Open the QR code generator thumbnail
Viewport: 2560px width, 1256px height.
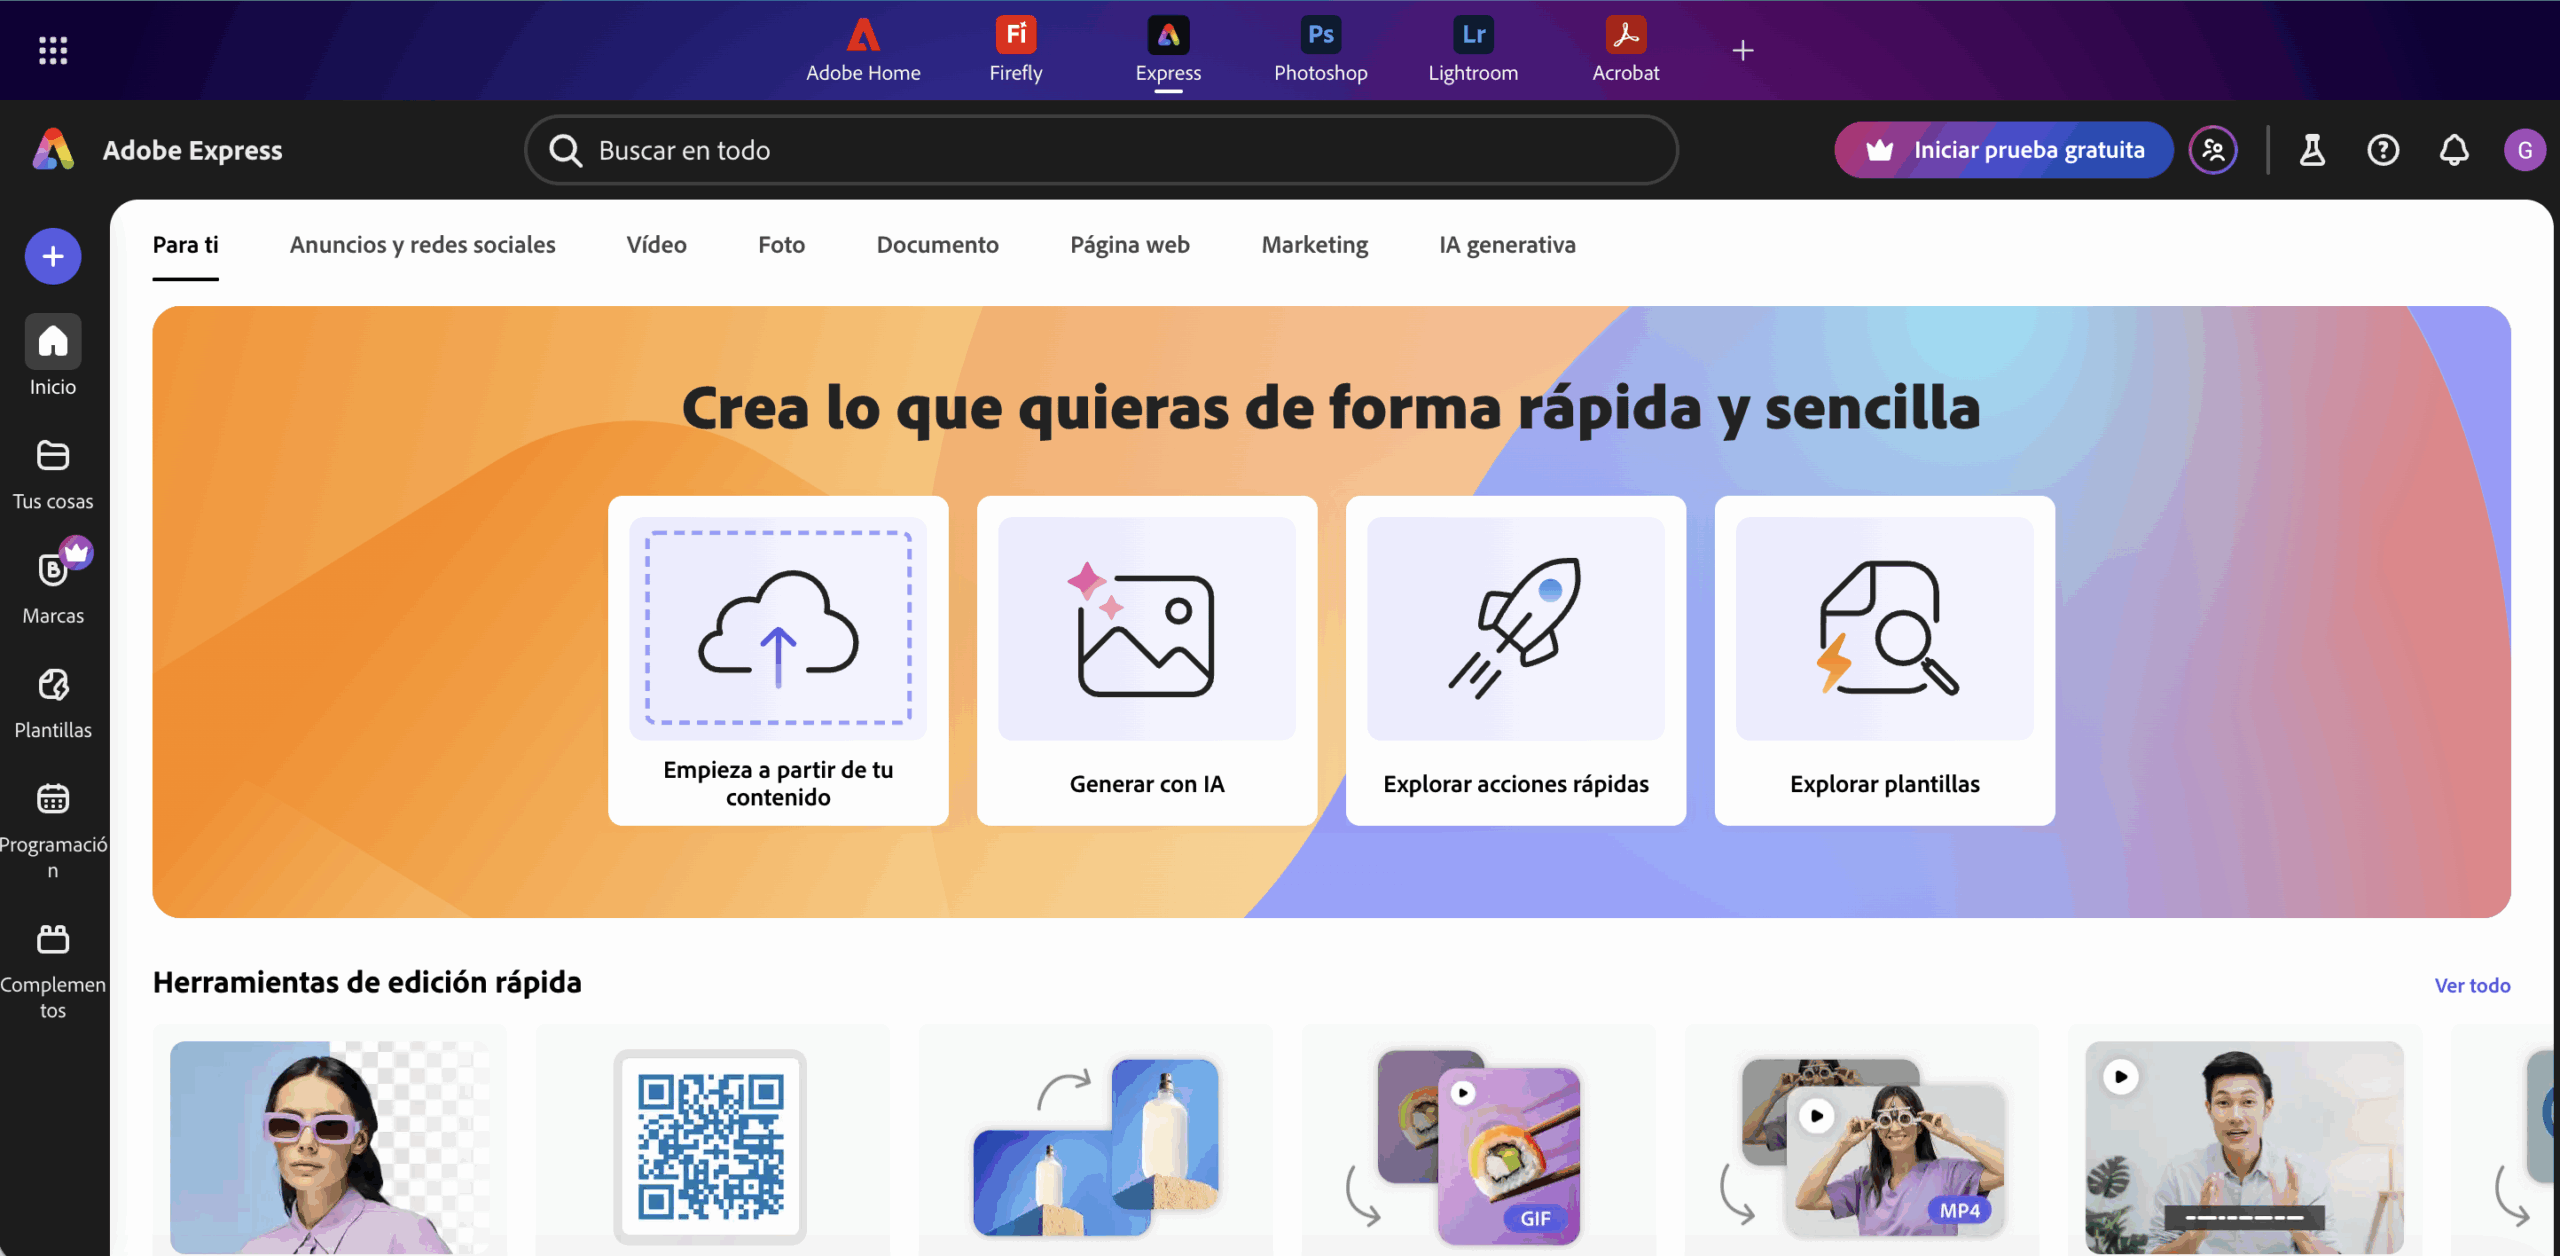pos(711,1146)
